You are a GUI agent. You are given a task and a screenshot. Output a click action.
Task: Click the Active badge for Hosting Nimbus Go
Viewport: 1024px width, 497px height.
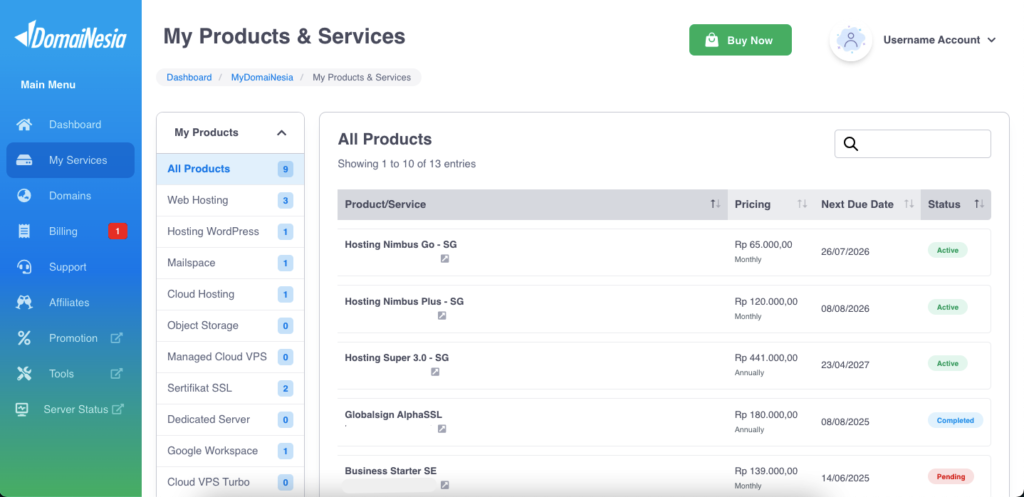coord(948,250)
